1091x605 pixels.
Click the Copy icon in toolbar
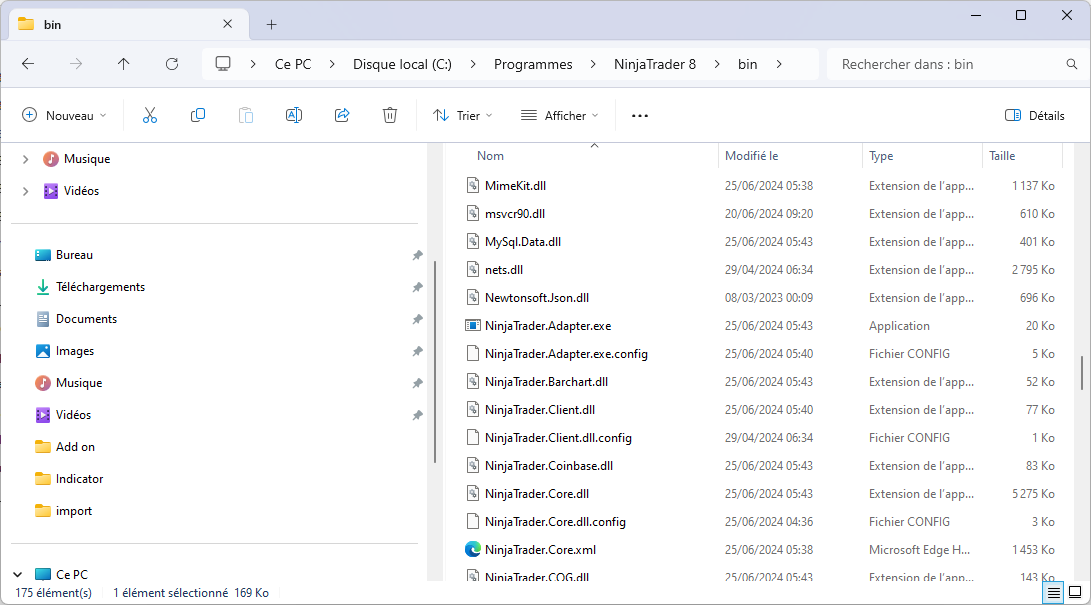(x=198, y=115)
